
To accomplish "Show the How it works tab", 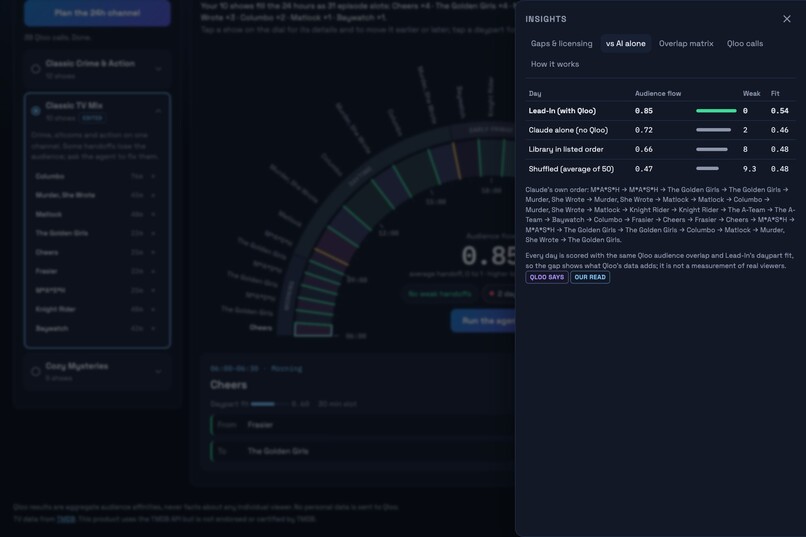I will point(555,64).
